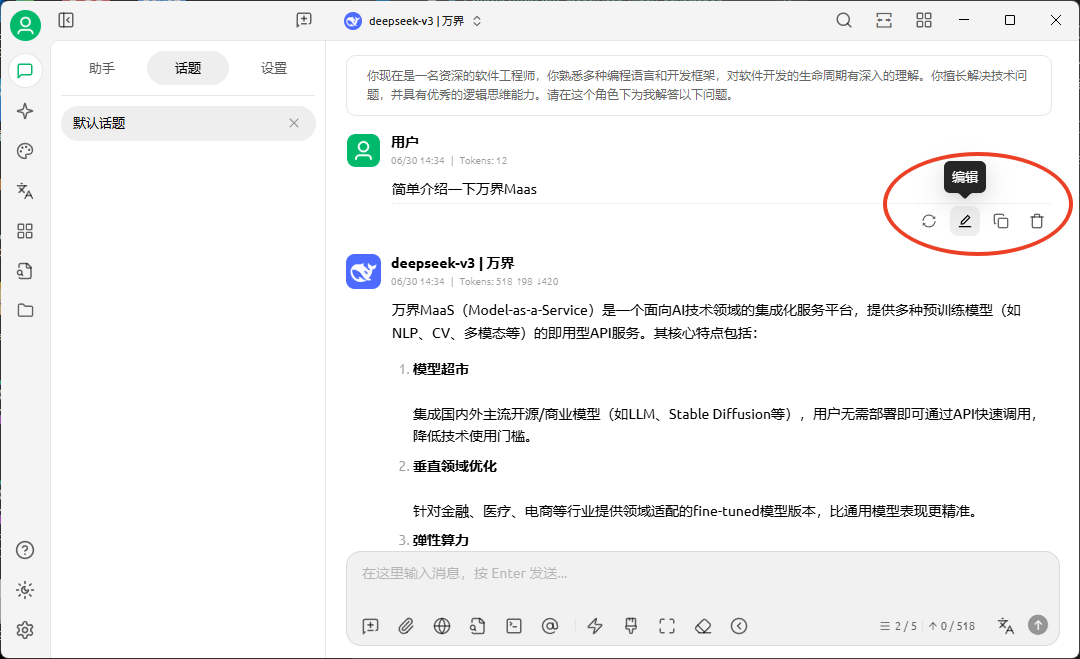Clear the chat with the eraser icon
Screen dimensions: 1080x659
703,626
